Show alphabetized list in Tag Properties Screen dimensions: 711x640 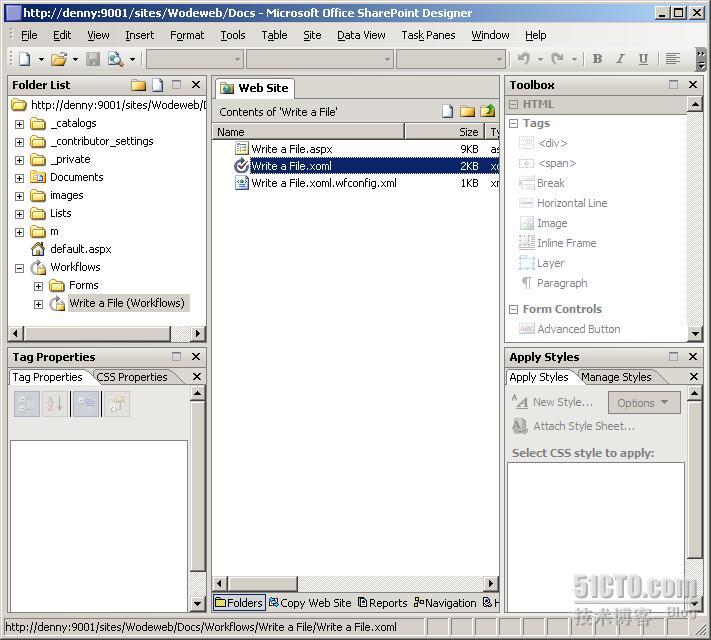55,404
